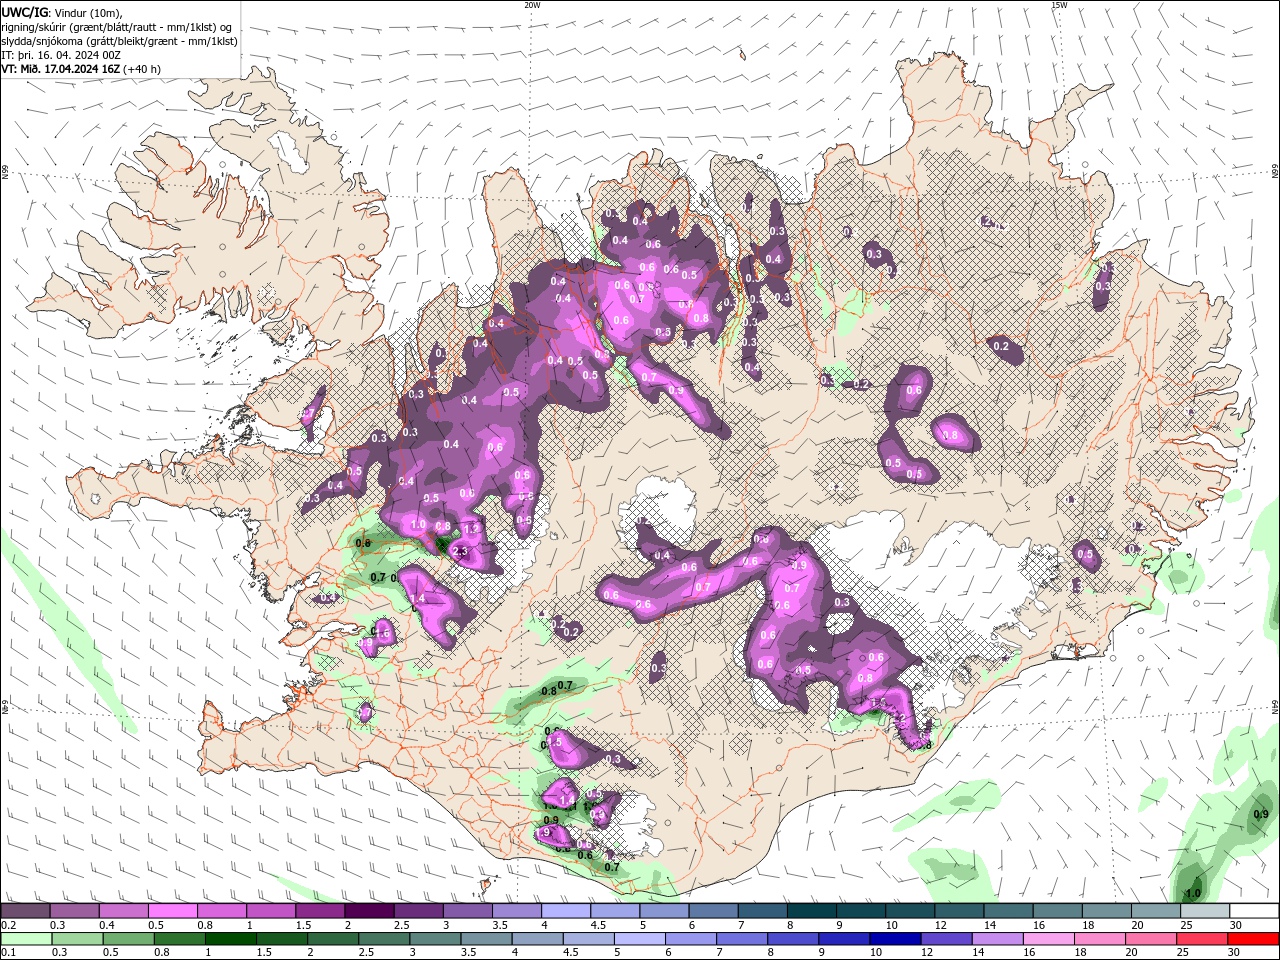This screenshot has height=960, width=1280.
Task: Select the crimson rain swatch at 25
Action: click(x=1202, y=939)
